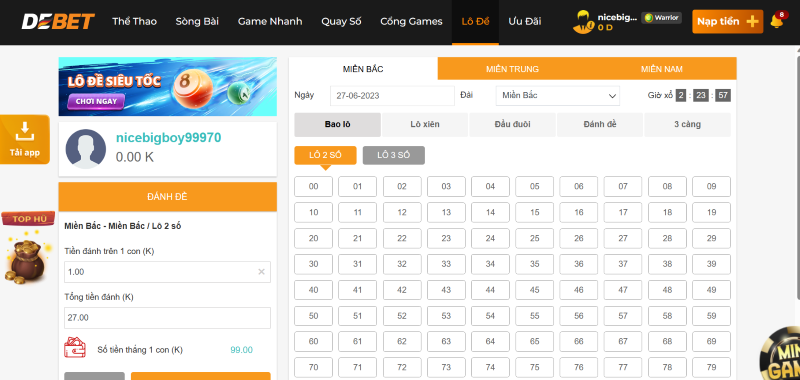Viewport: 800px width, 380px height.
Task: Select number 27 in the grid
Action: point(623,238)
